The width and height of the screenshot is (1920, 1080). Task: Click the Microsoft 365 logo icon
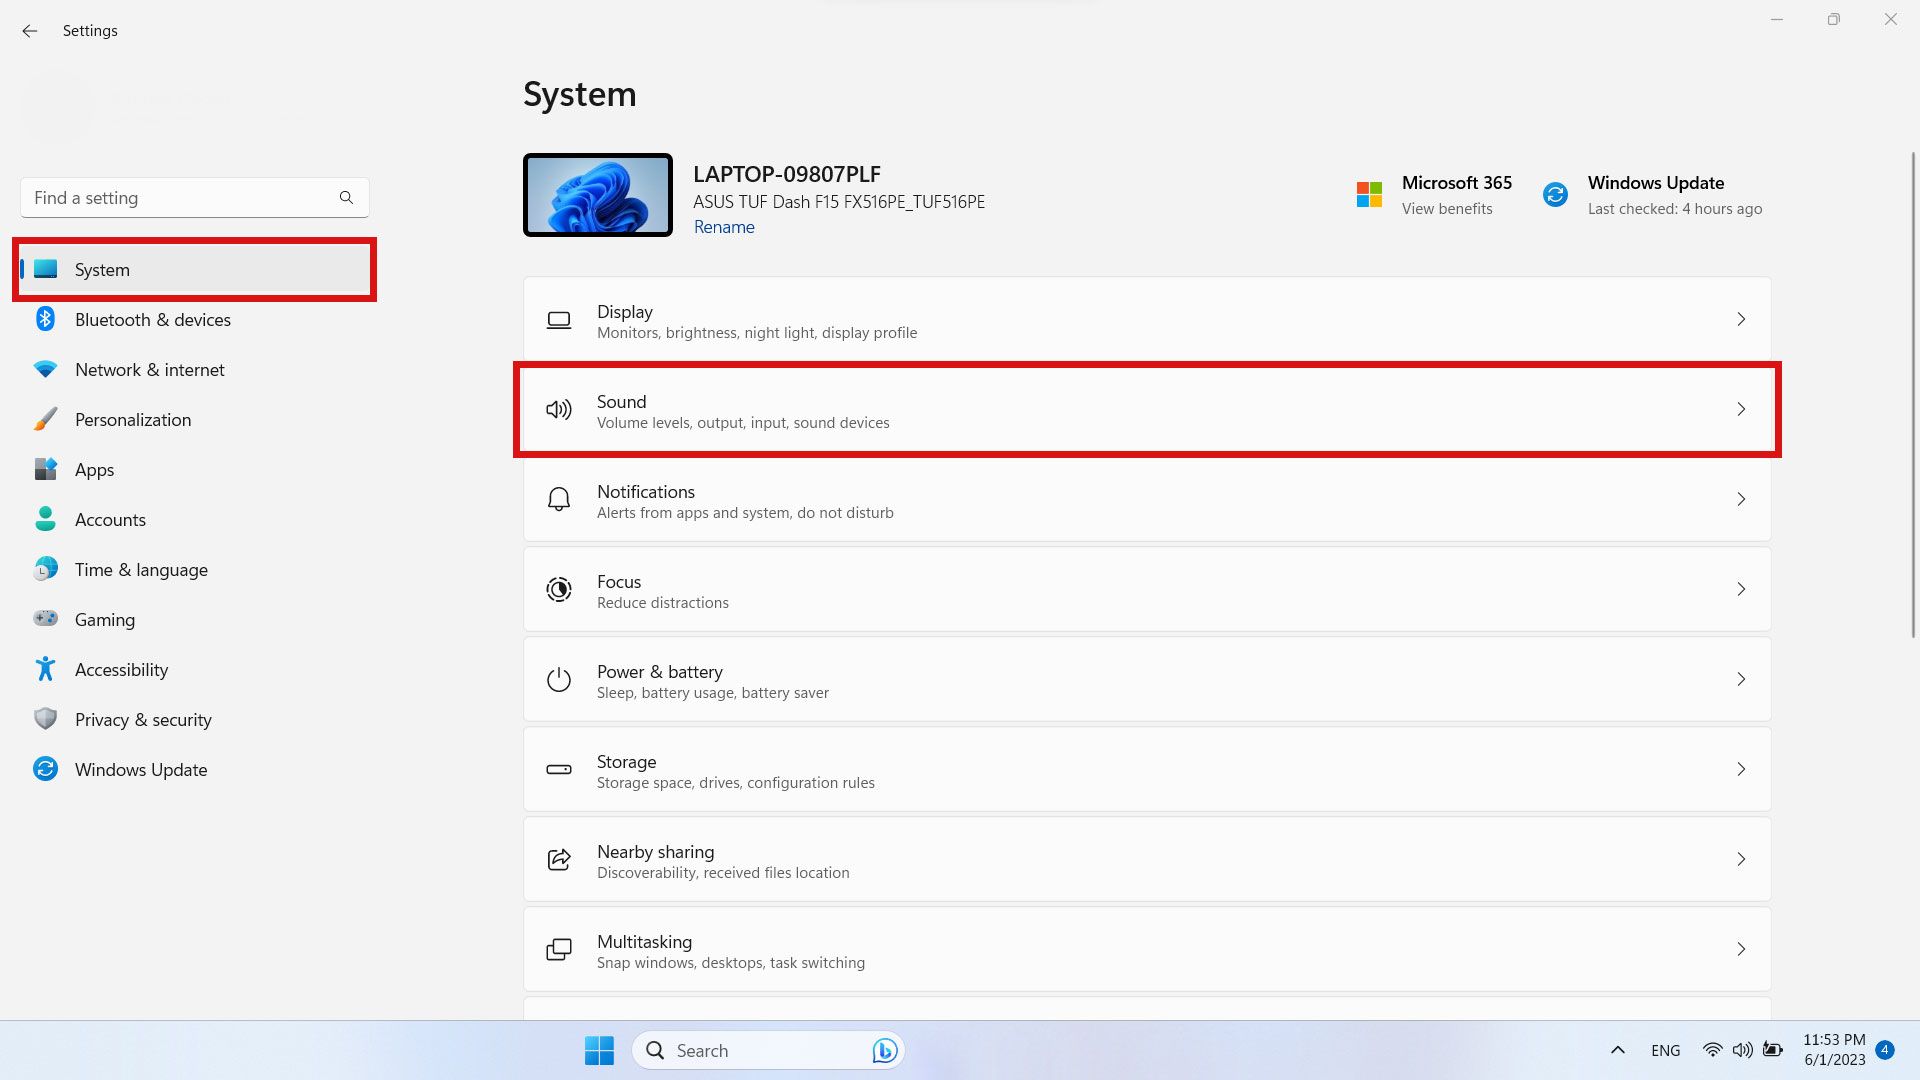click(1369, 194)
